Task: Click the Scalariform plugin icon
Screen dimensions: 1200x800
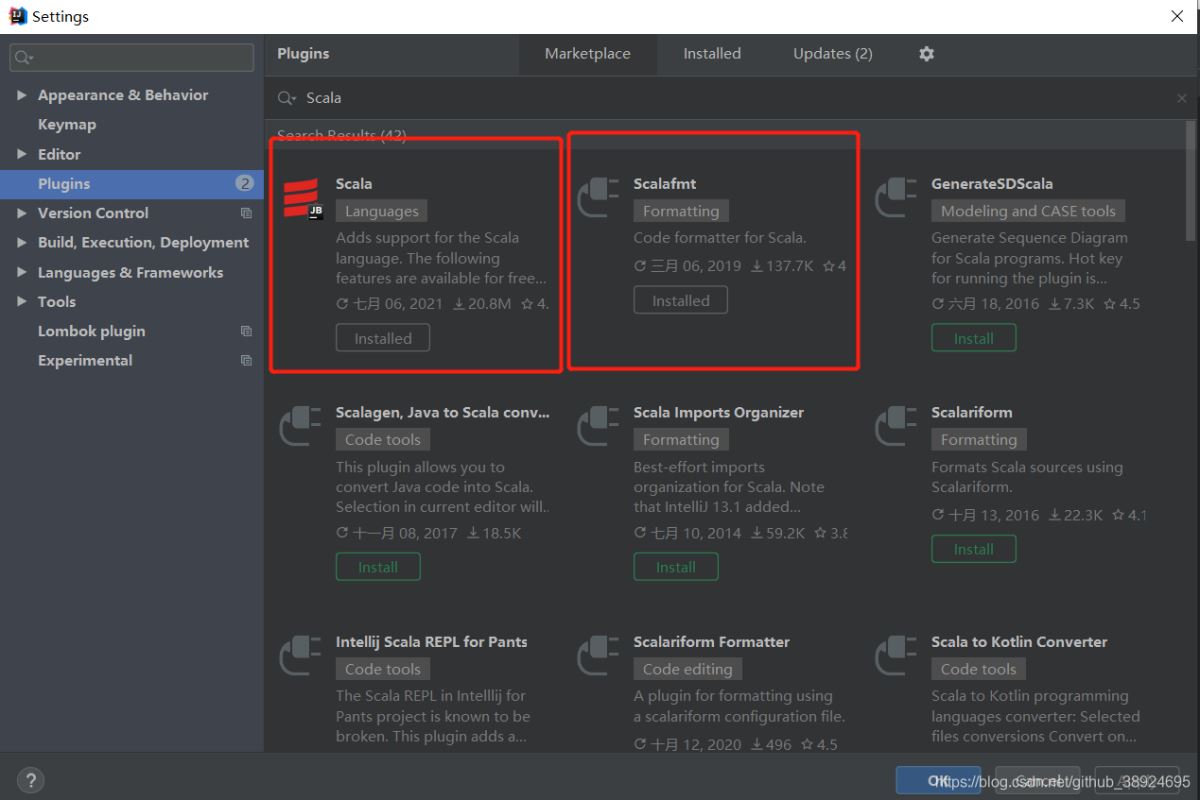Action: point(897,427)
